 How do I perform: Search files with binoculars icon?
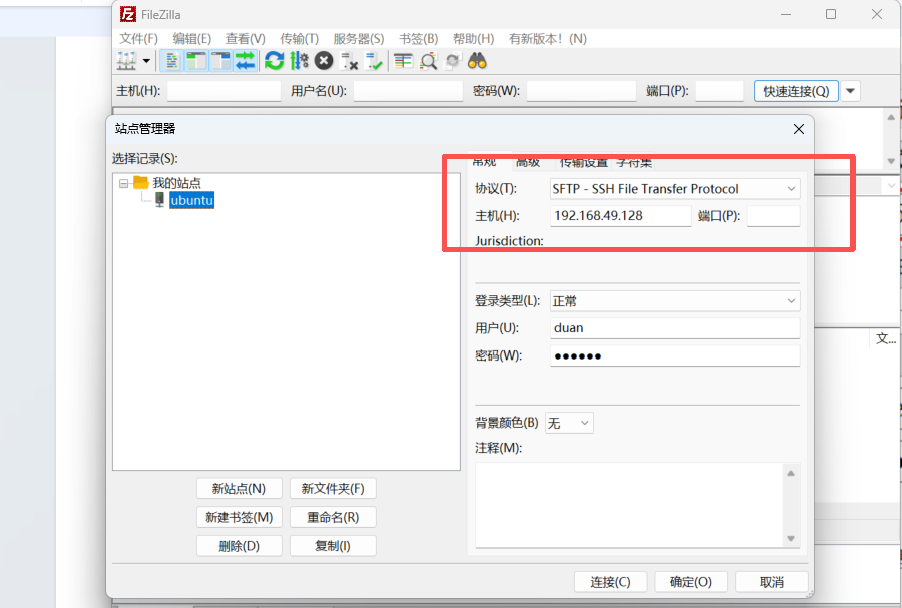click(x=477, y=60)
